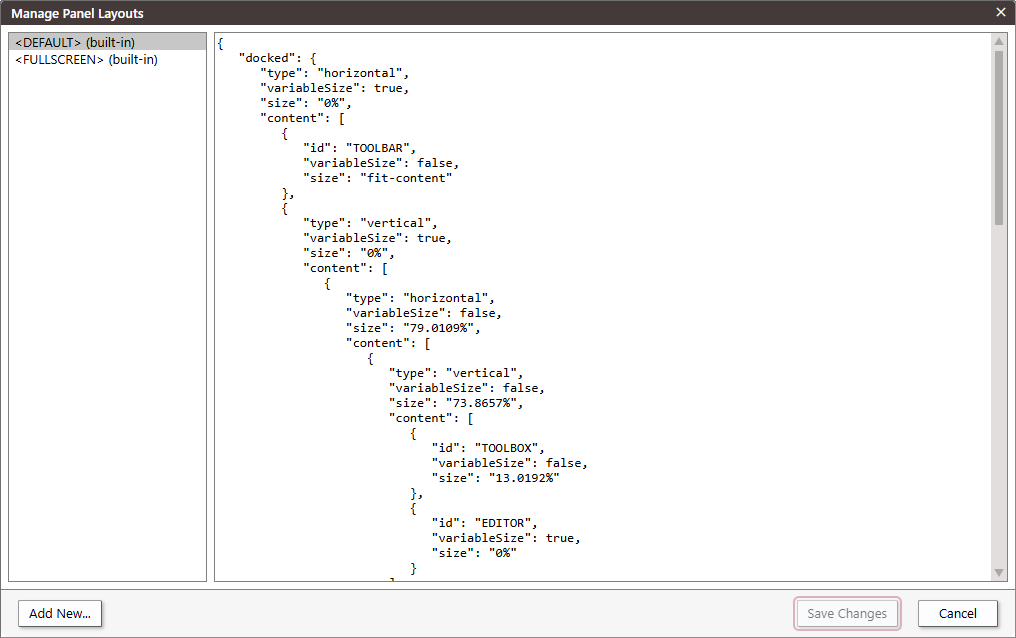This screenshot has width=1016, height=638.
Task: Click the Add New... button
Action: tap(59, 613)
